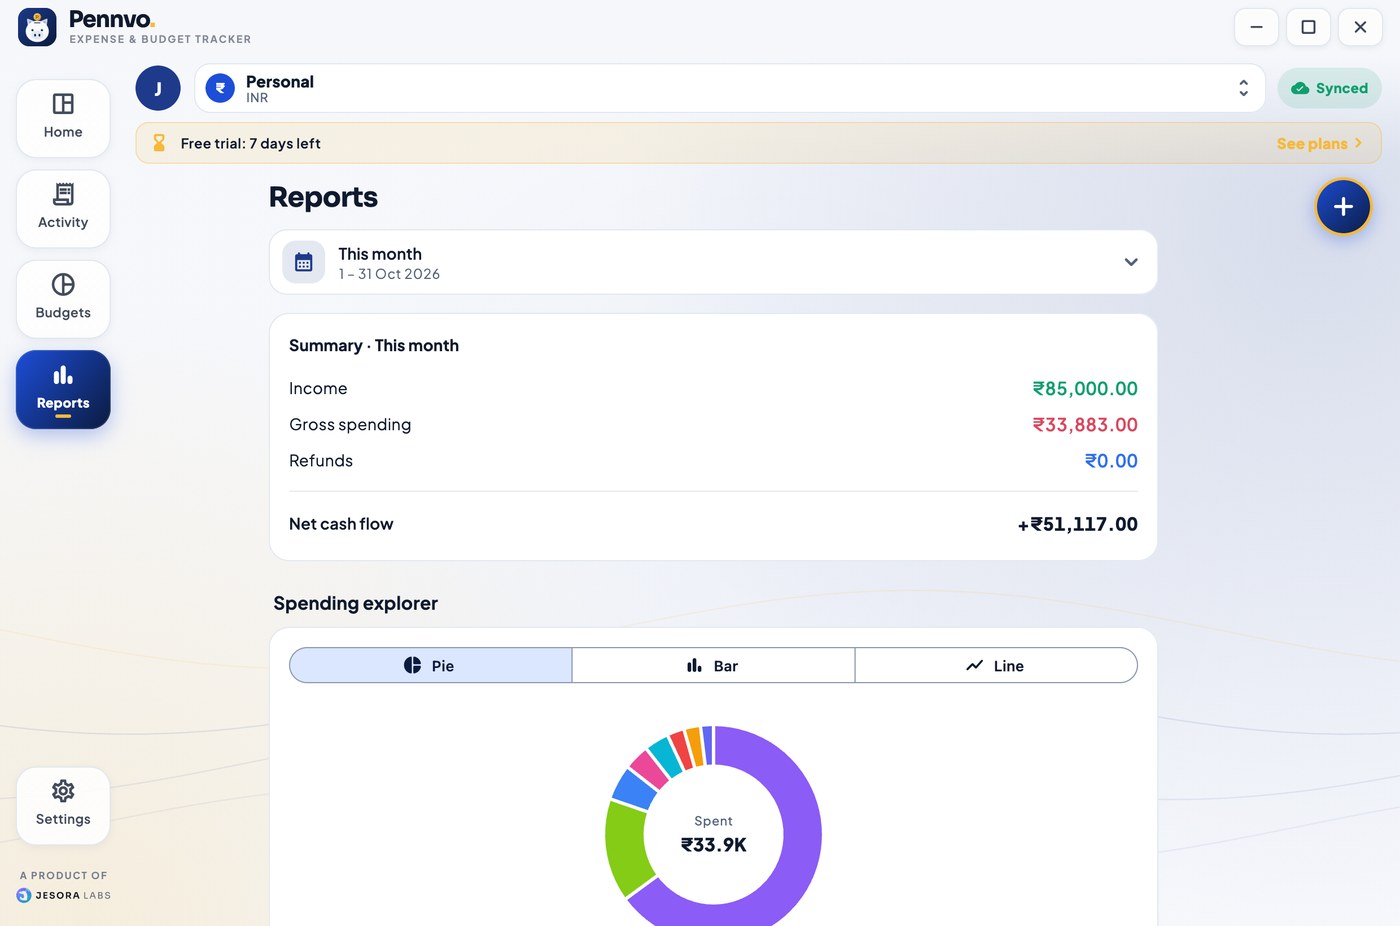Image resolution: width=1400 pixels, height=926 pixels.
Task: Click the green pie chart slice
Action: pyautogui.click(x=626, y=846)
